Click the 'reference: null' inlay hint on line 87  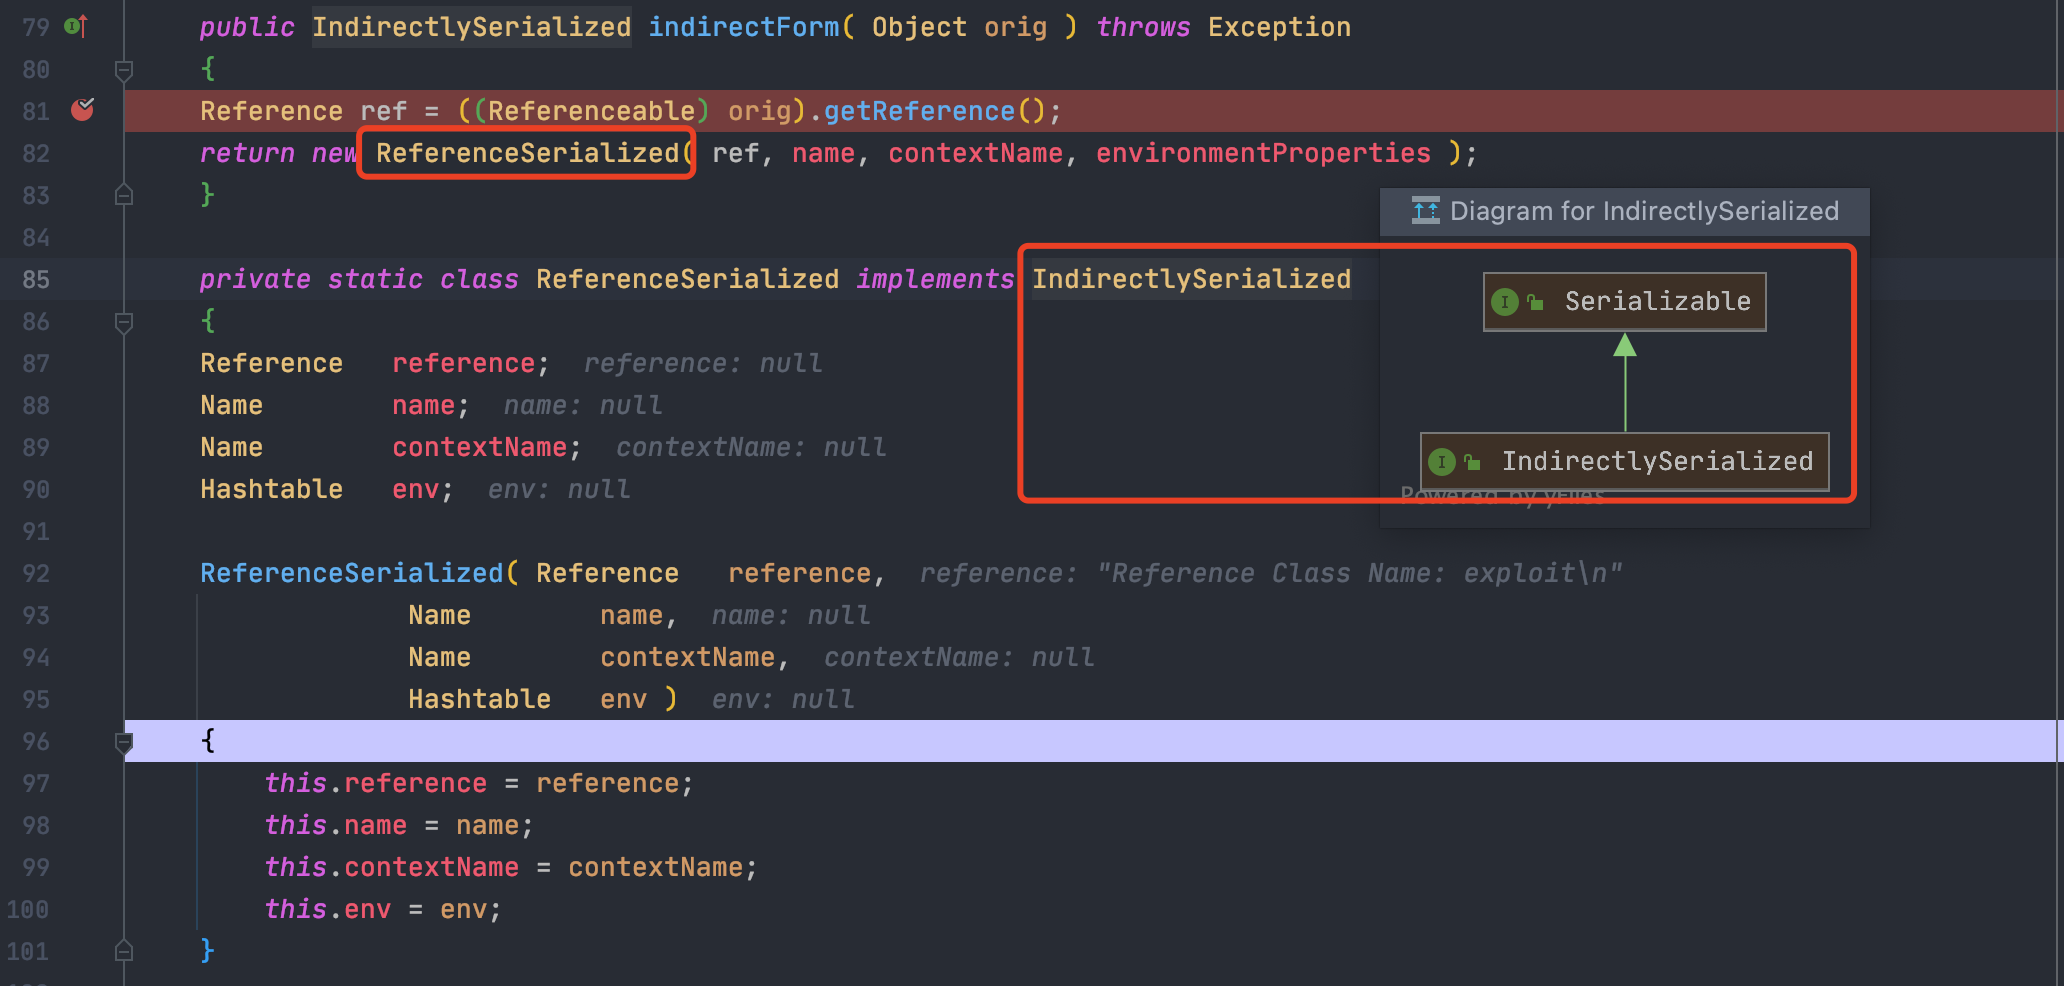[x=703, y=363]
